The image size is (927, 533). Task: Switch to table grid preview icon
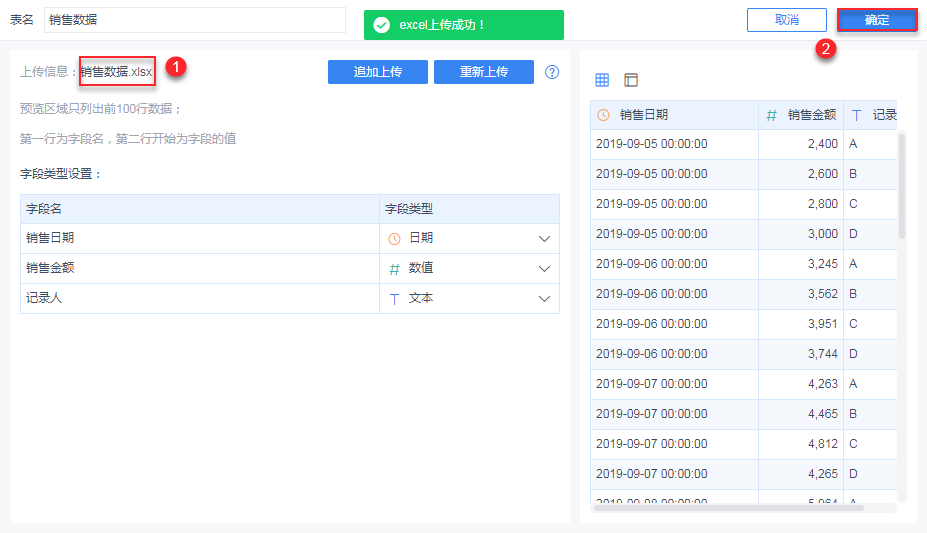coord(602,80)
